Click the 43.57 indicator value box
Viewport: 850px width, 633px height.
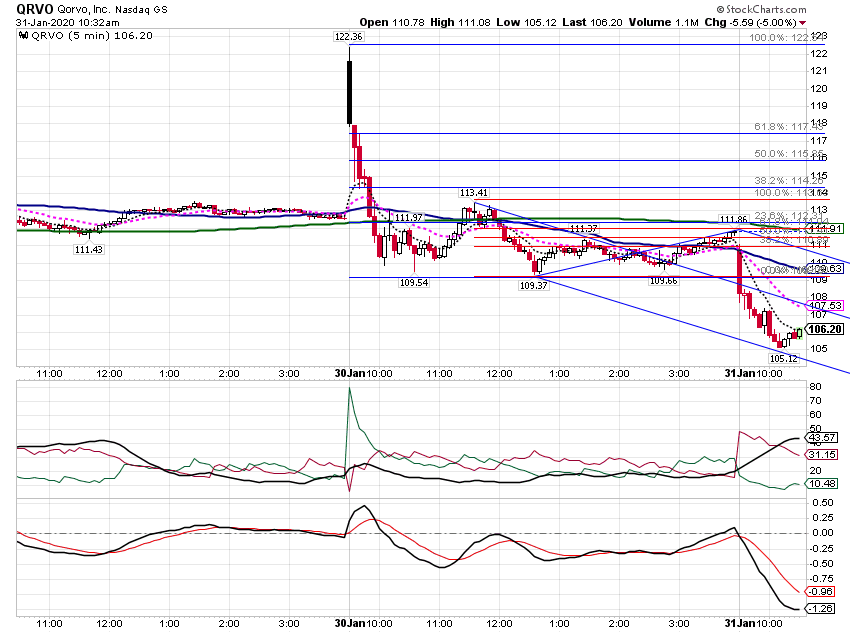[x=822, y=437]
